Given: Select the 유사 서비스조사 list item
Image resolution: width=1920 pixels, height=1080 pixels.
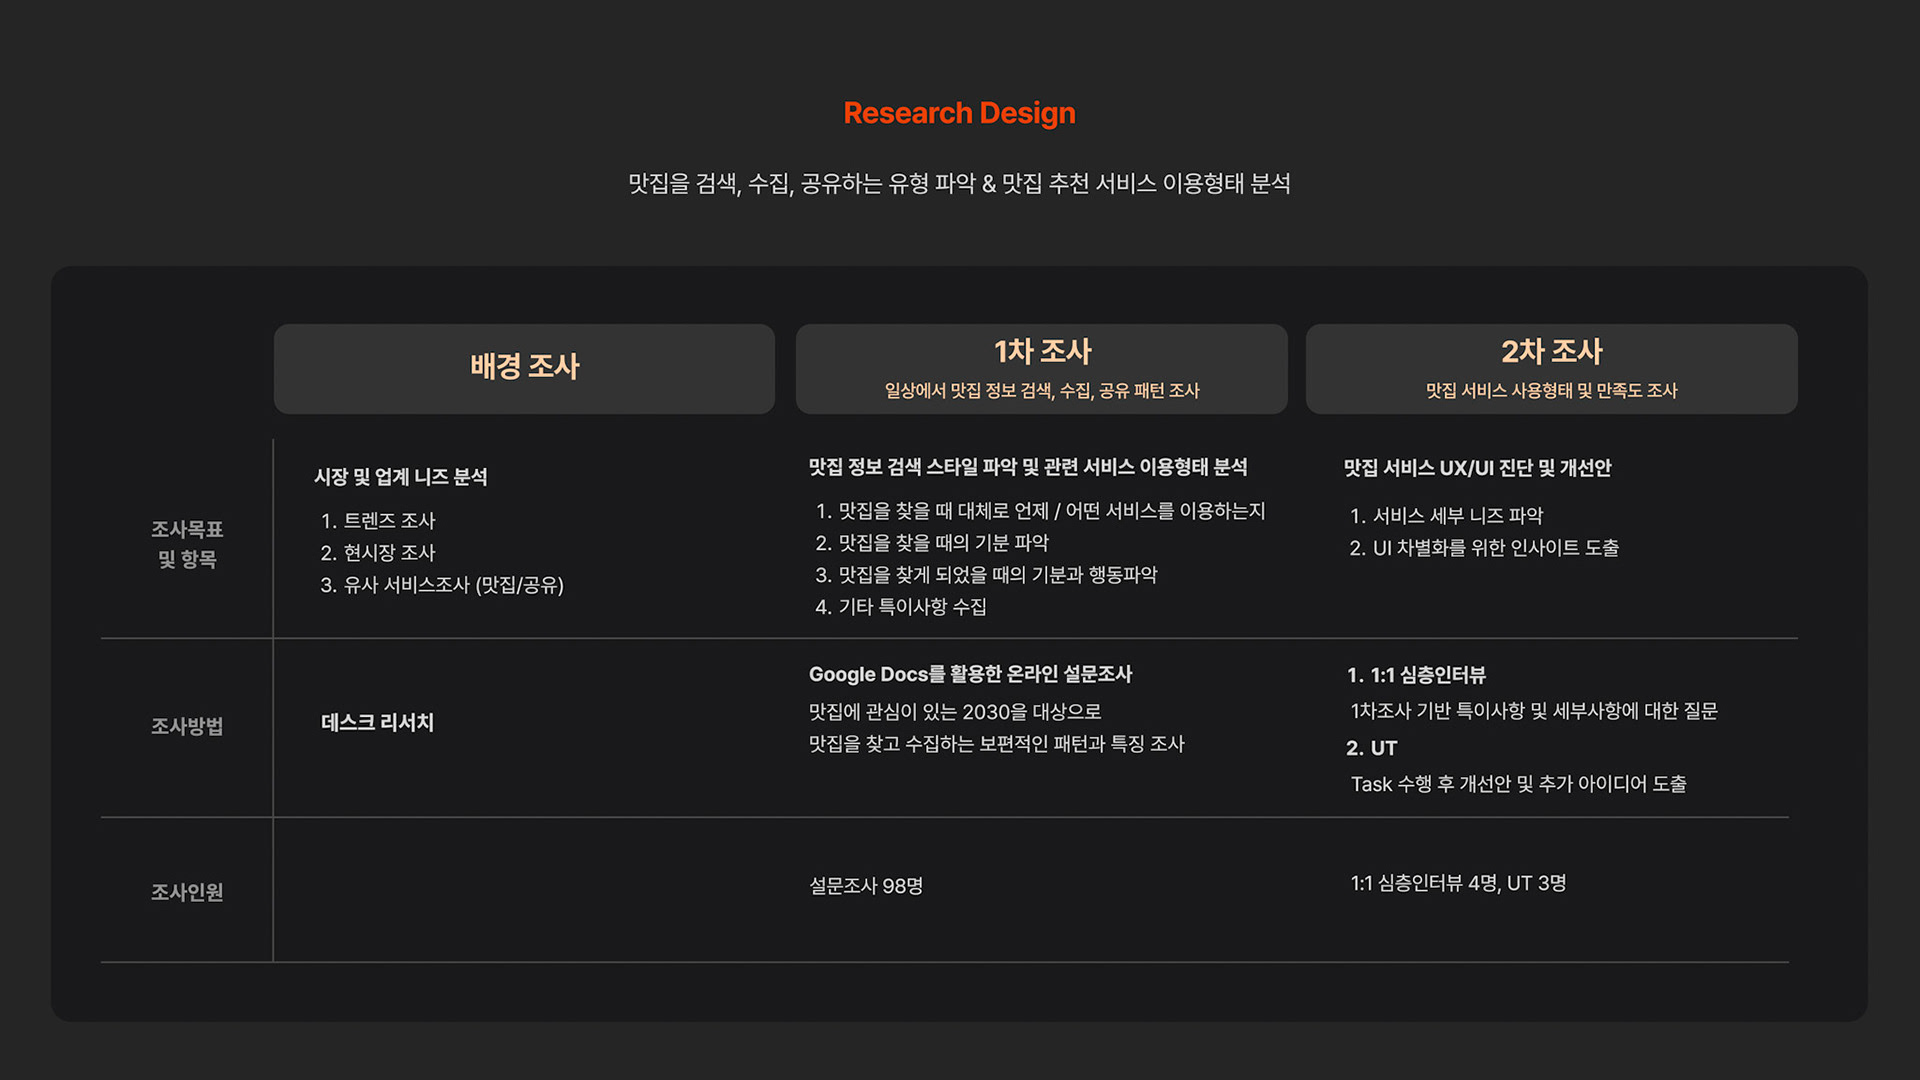Looking at the screenshot, I should click(442, 585).
